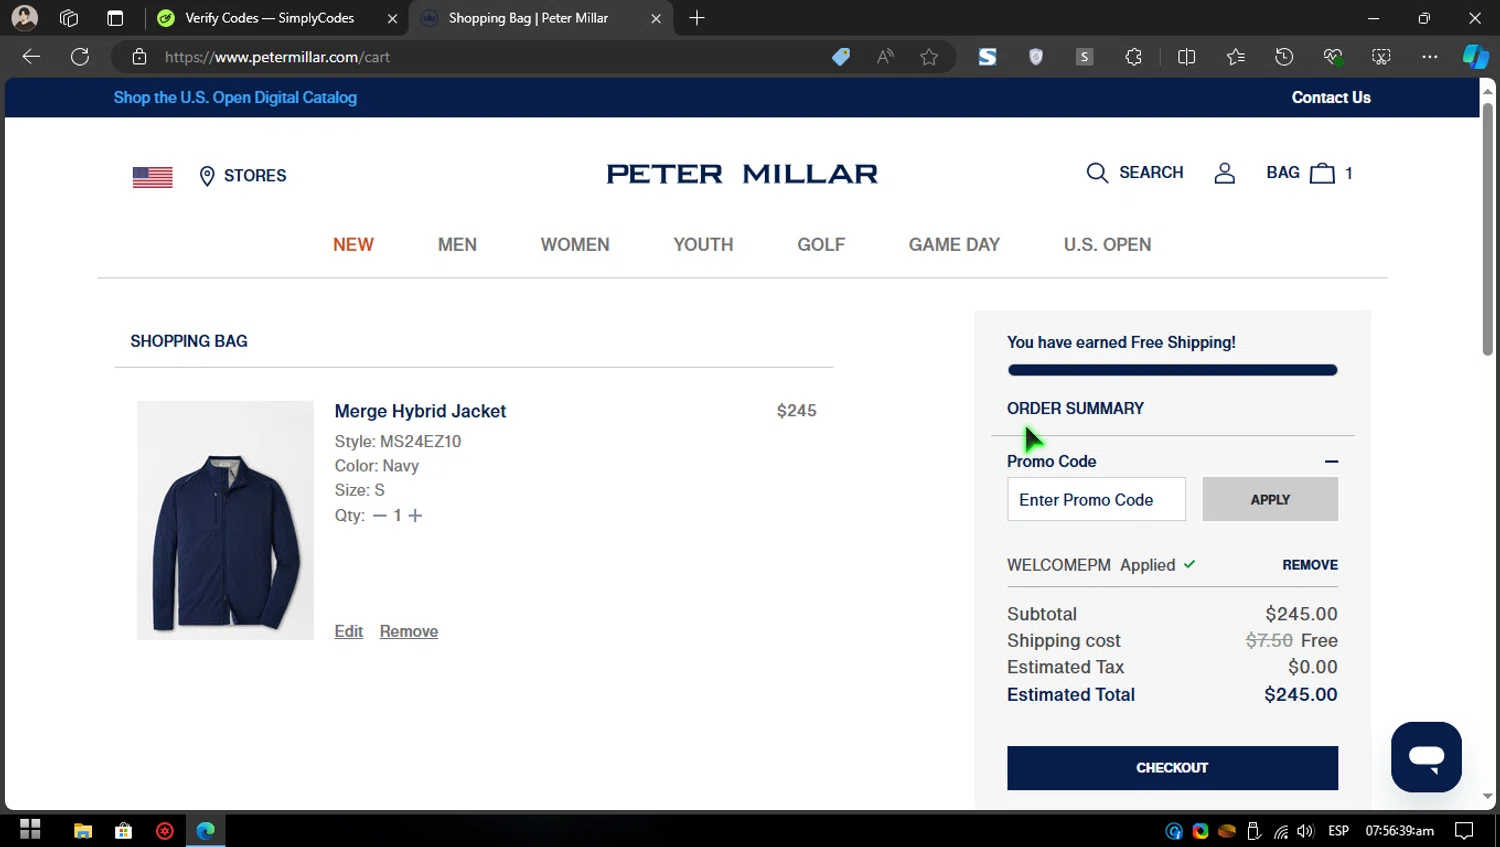Open the YOUTH menu
Screen dimensions: 1500x847
point(703,245)
